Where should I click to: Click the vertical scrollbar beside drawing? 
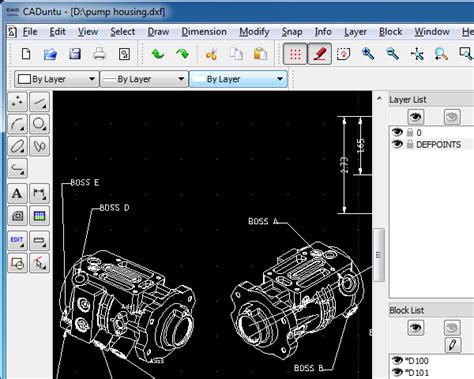pos(379,255)
